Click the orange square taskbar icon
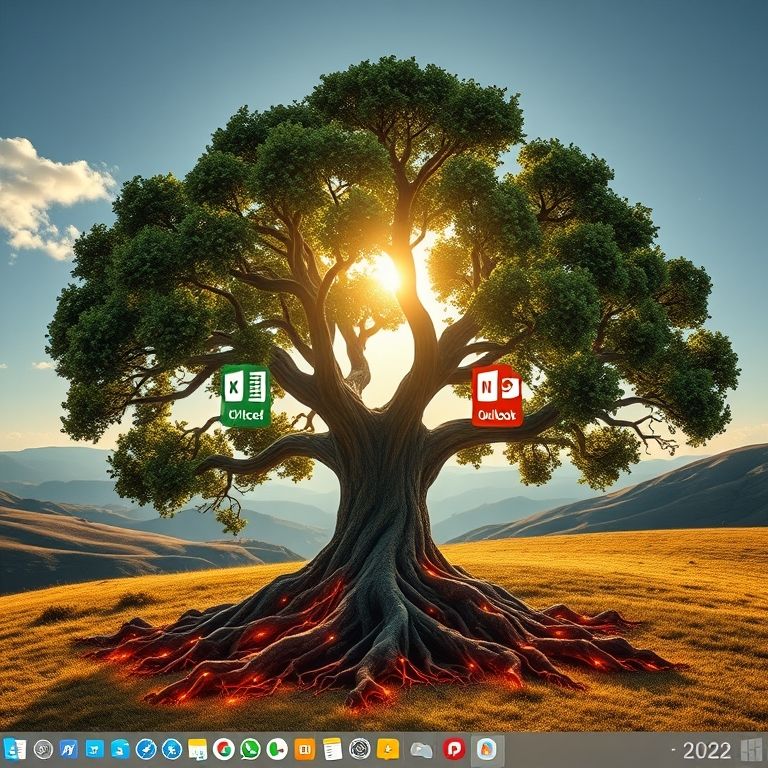768x768 pixels. click(x=305, y=749)
